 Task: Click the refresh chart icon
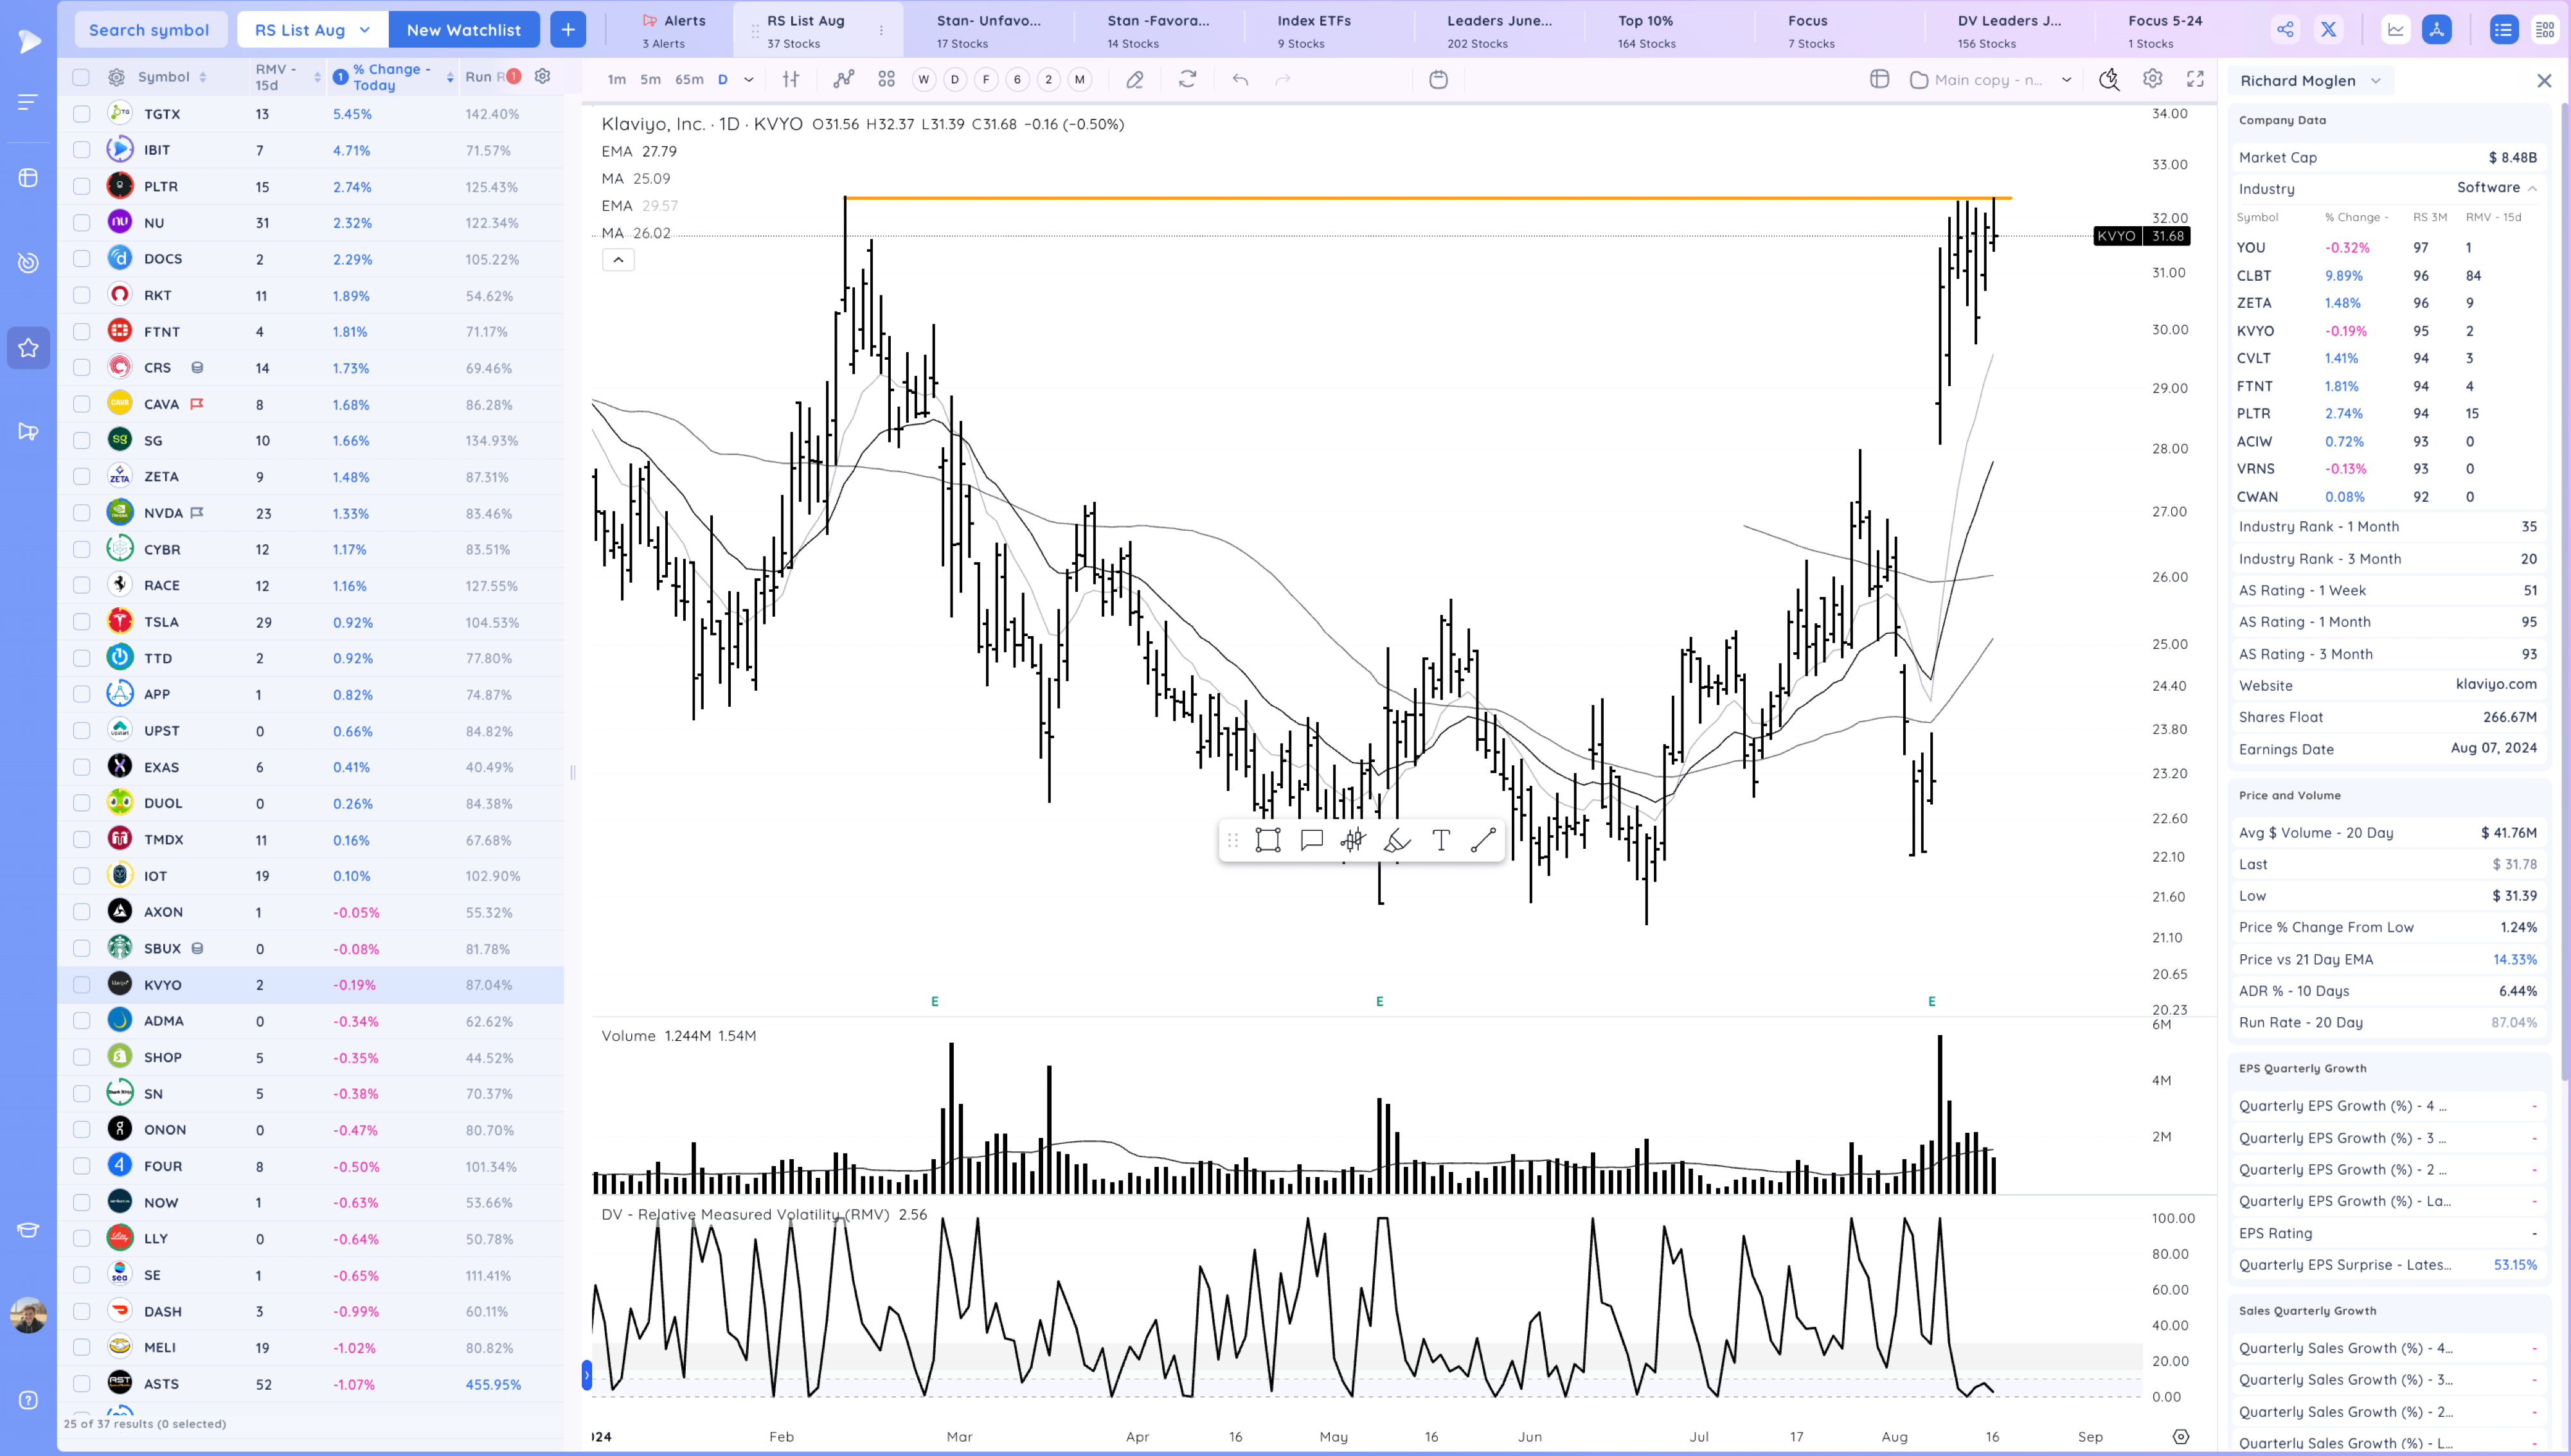click(x=1187, y=80)
